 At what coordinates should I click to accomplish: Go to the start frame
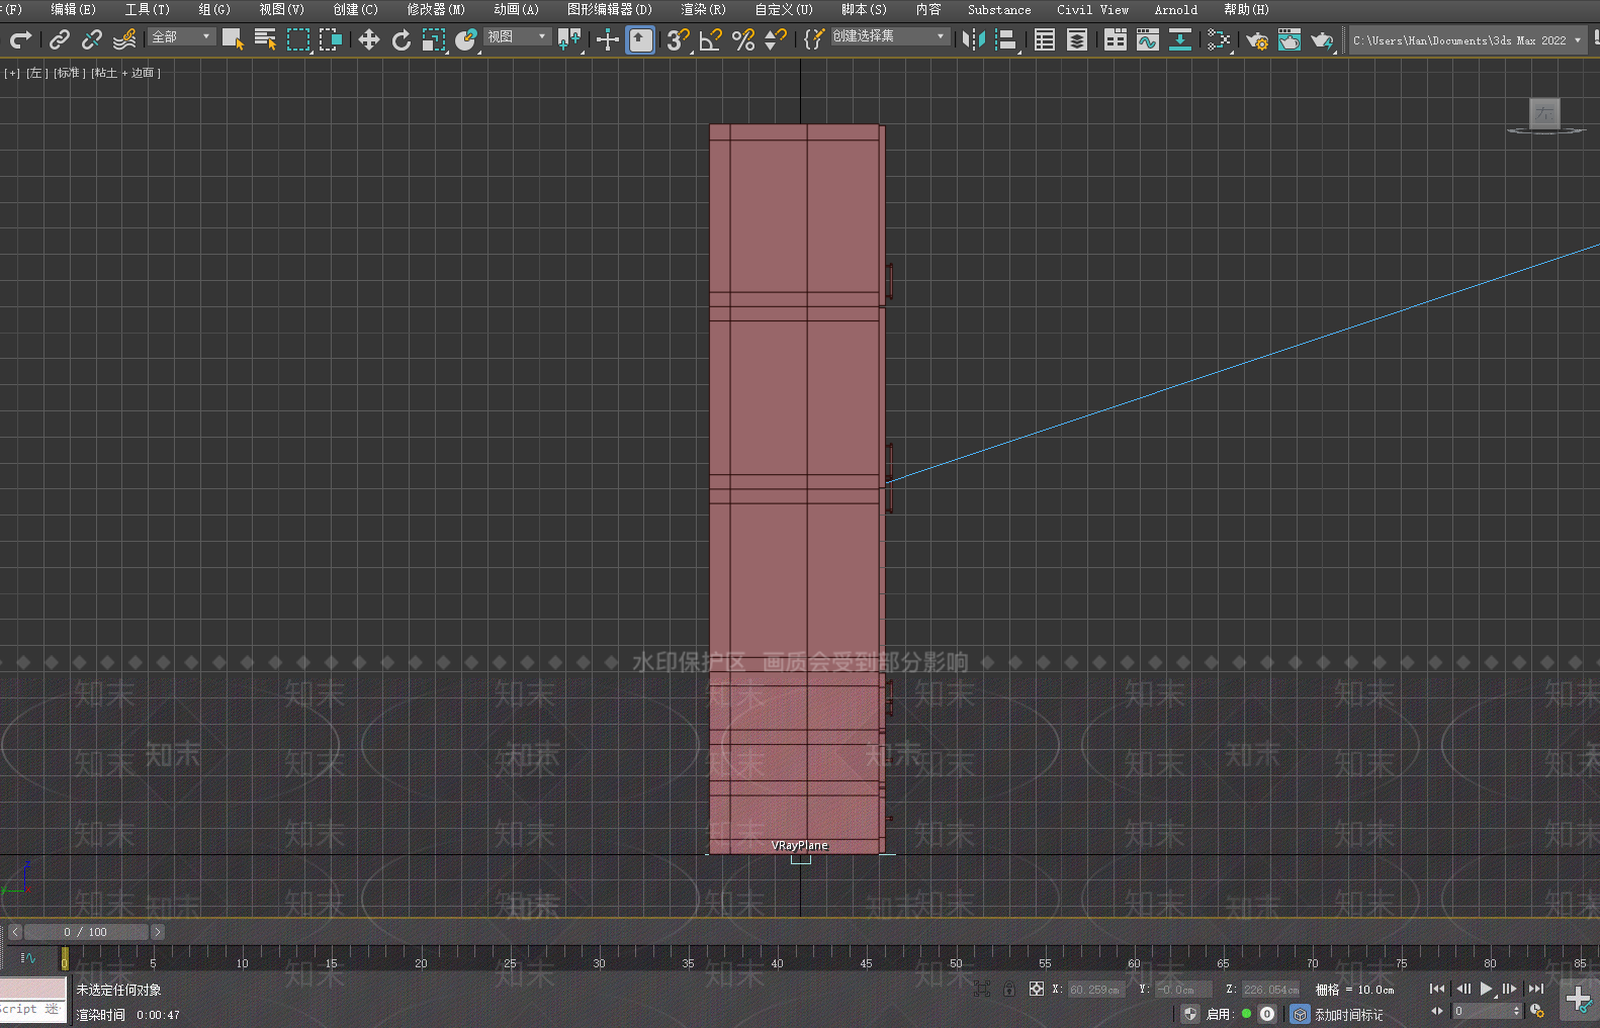(x=1437, y=989)
